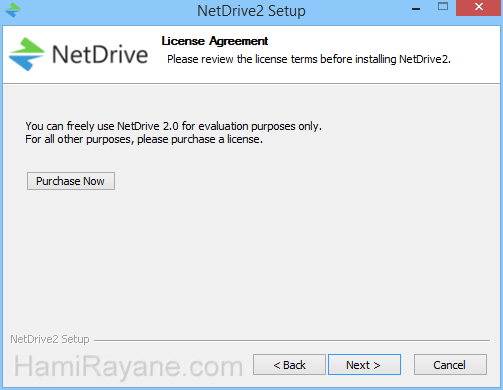This screenshot has height=390, width=503.
Task: Click the Purchase Now button
Action: point(71,181)
